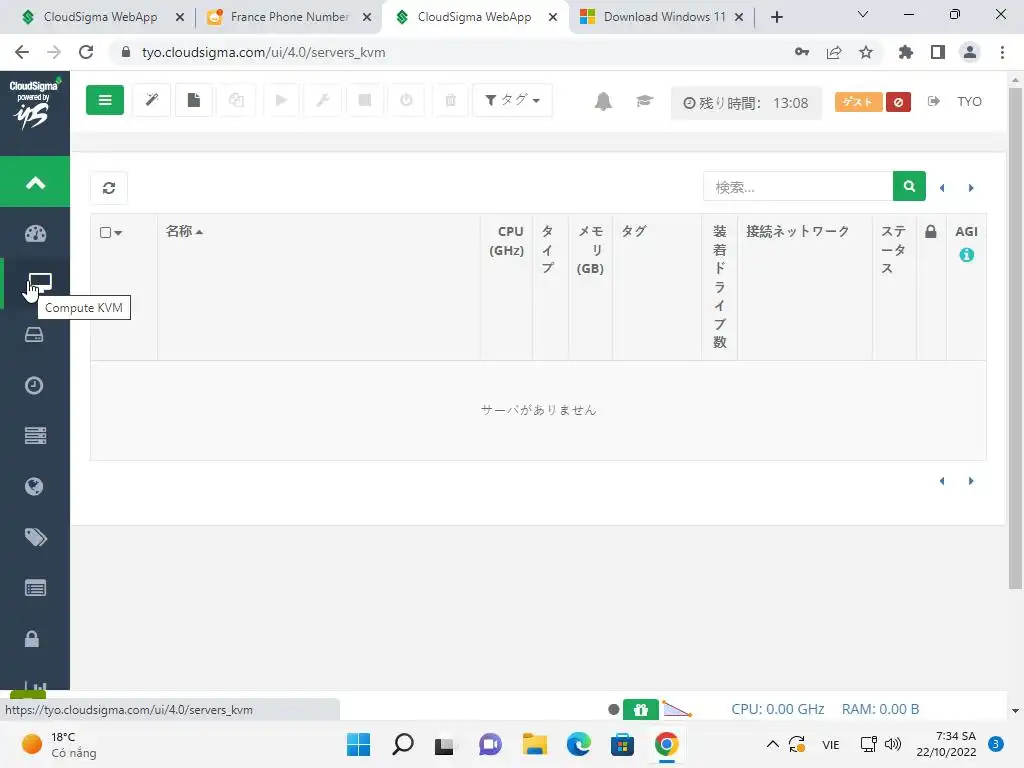1024x768 pixels.
Task: Bookmark this page with star icon
Action: coord(866,52)
